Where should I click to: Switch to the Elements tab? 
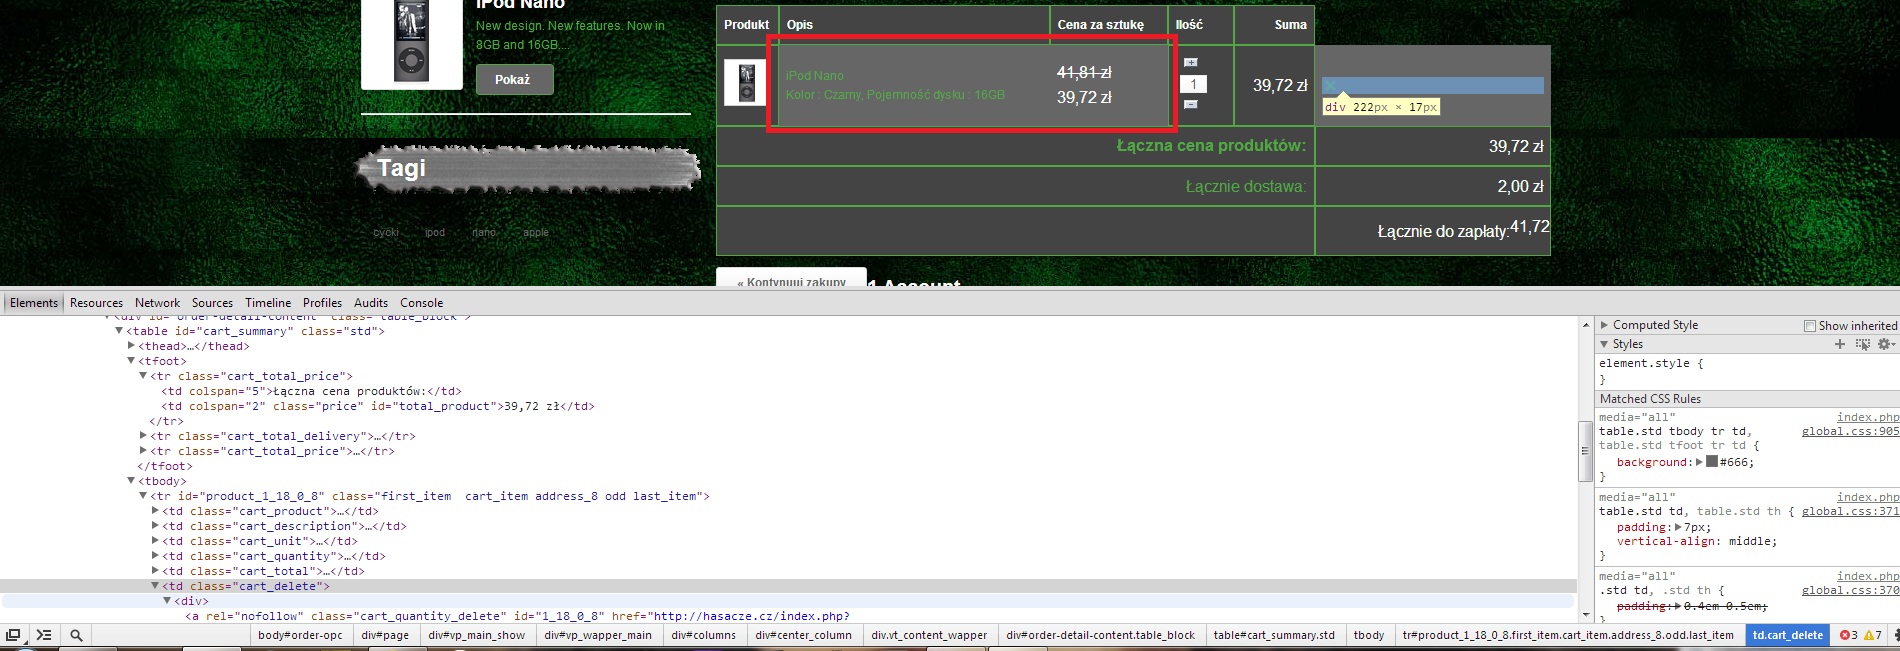tap(34, 303)
